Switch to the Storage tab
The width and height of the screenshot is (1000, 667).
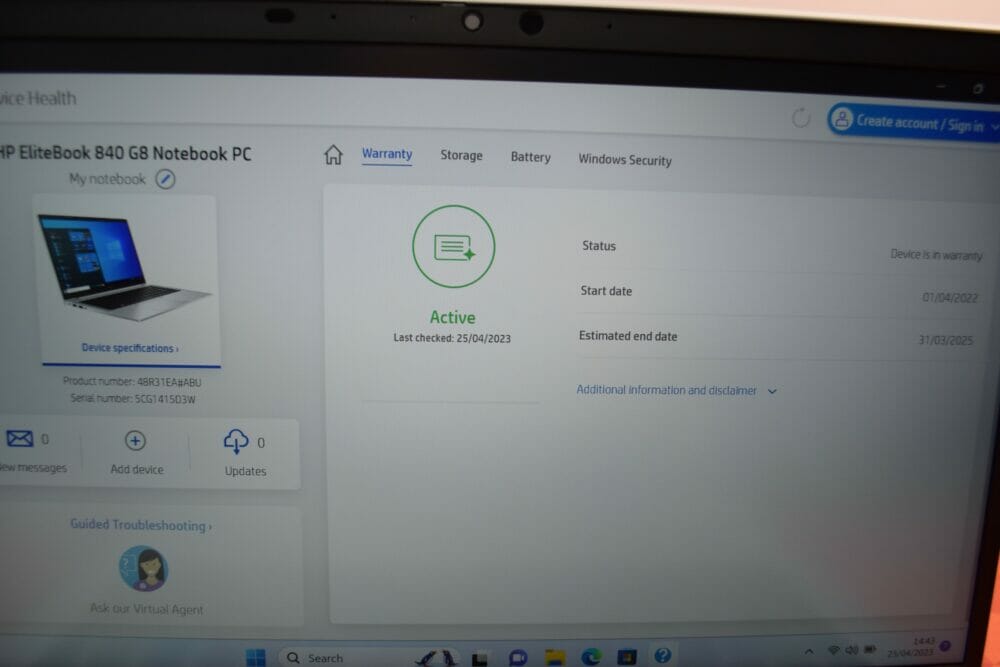pyautogui.click(x=461, y=156)
